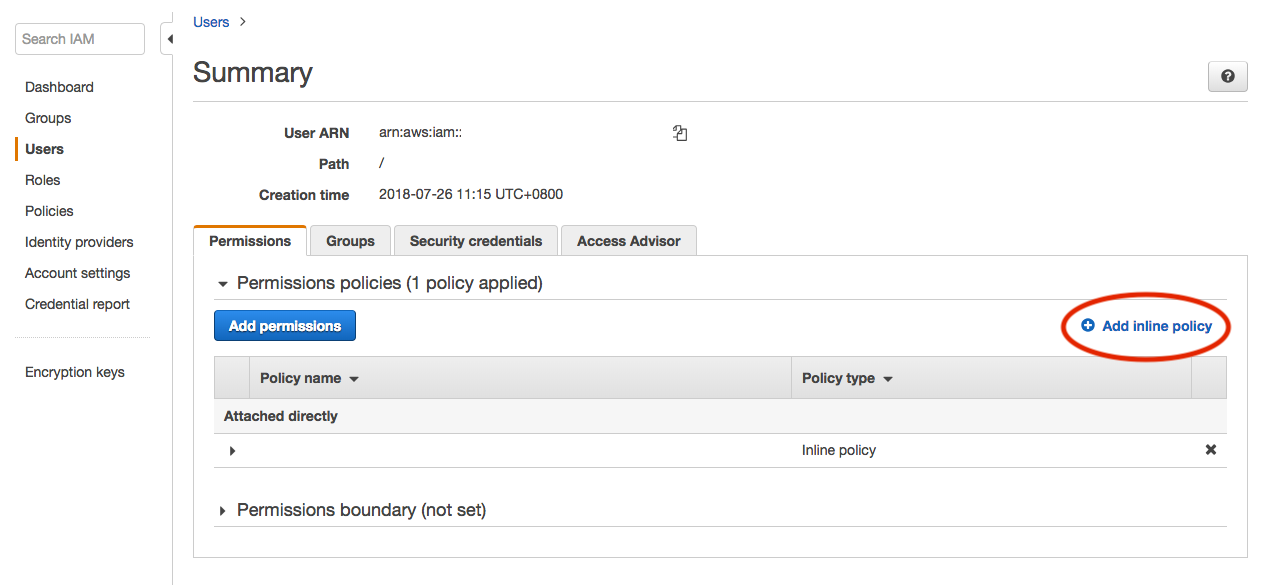Image resolution: width=1261 pixels, height=585 pixels.
Task: Select the Access Advisor tab
Action: [629, 241]
